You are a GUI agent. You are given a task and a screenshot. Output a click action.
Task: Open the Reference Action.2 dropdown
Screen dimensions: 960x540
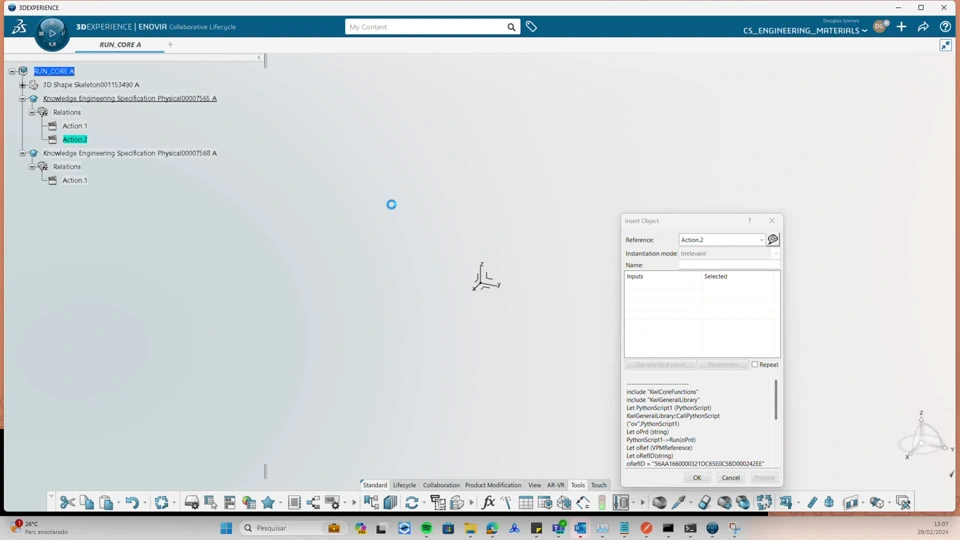tap(761, 240)
